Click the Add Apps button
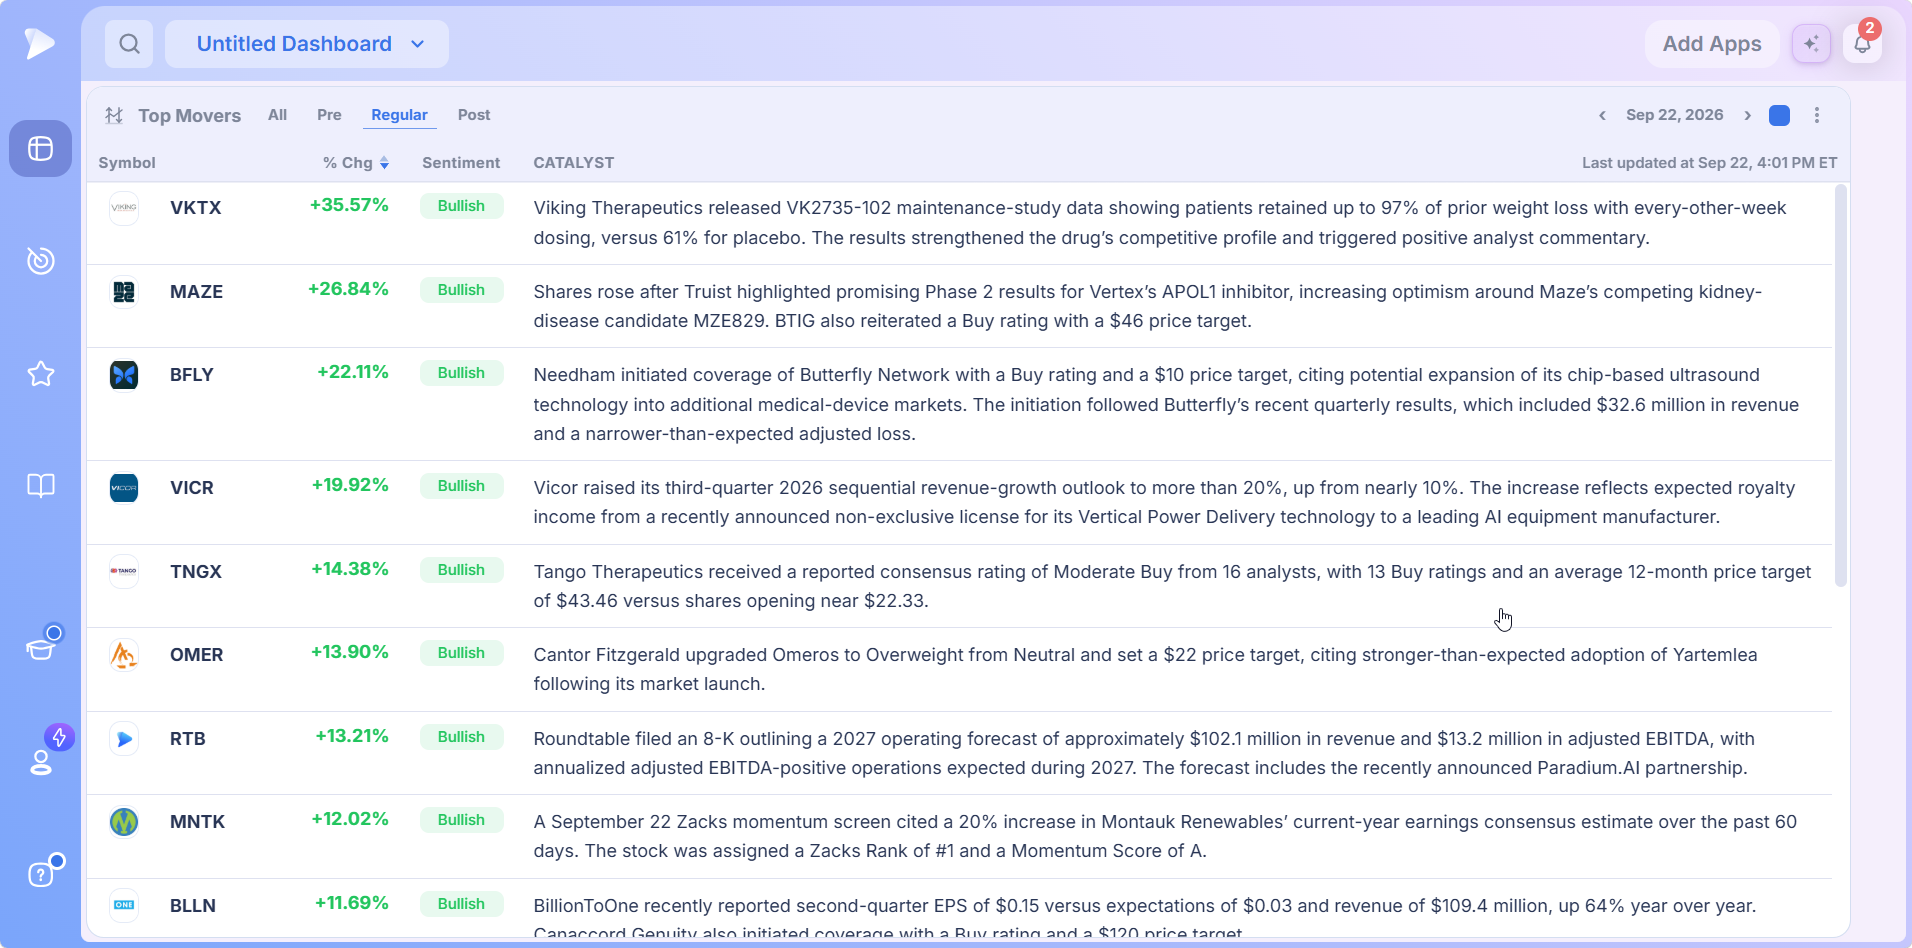Screen dimensions: 1912x948 1712,44
